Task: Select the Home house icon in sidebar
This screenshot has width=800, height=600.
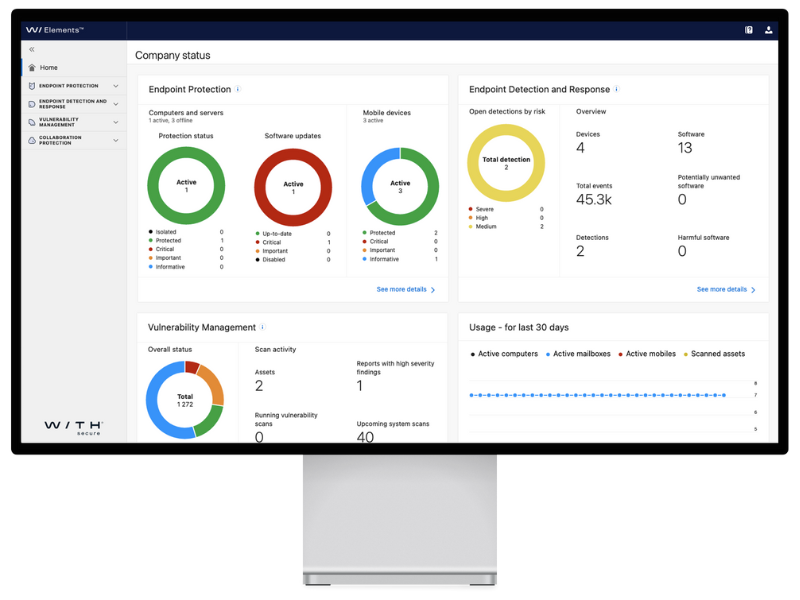Action: [32, 67]
